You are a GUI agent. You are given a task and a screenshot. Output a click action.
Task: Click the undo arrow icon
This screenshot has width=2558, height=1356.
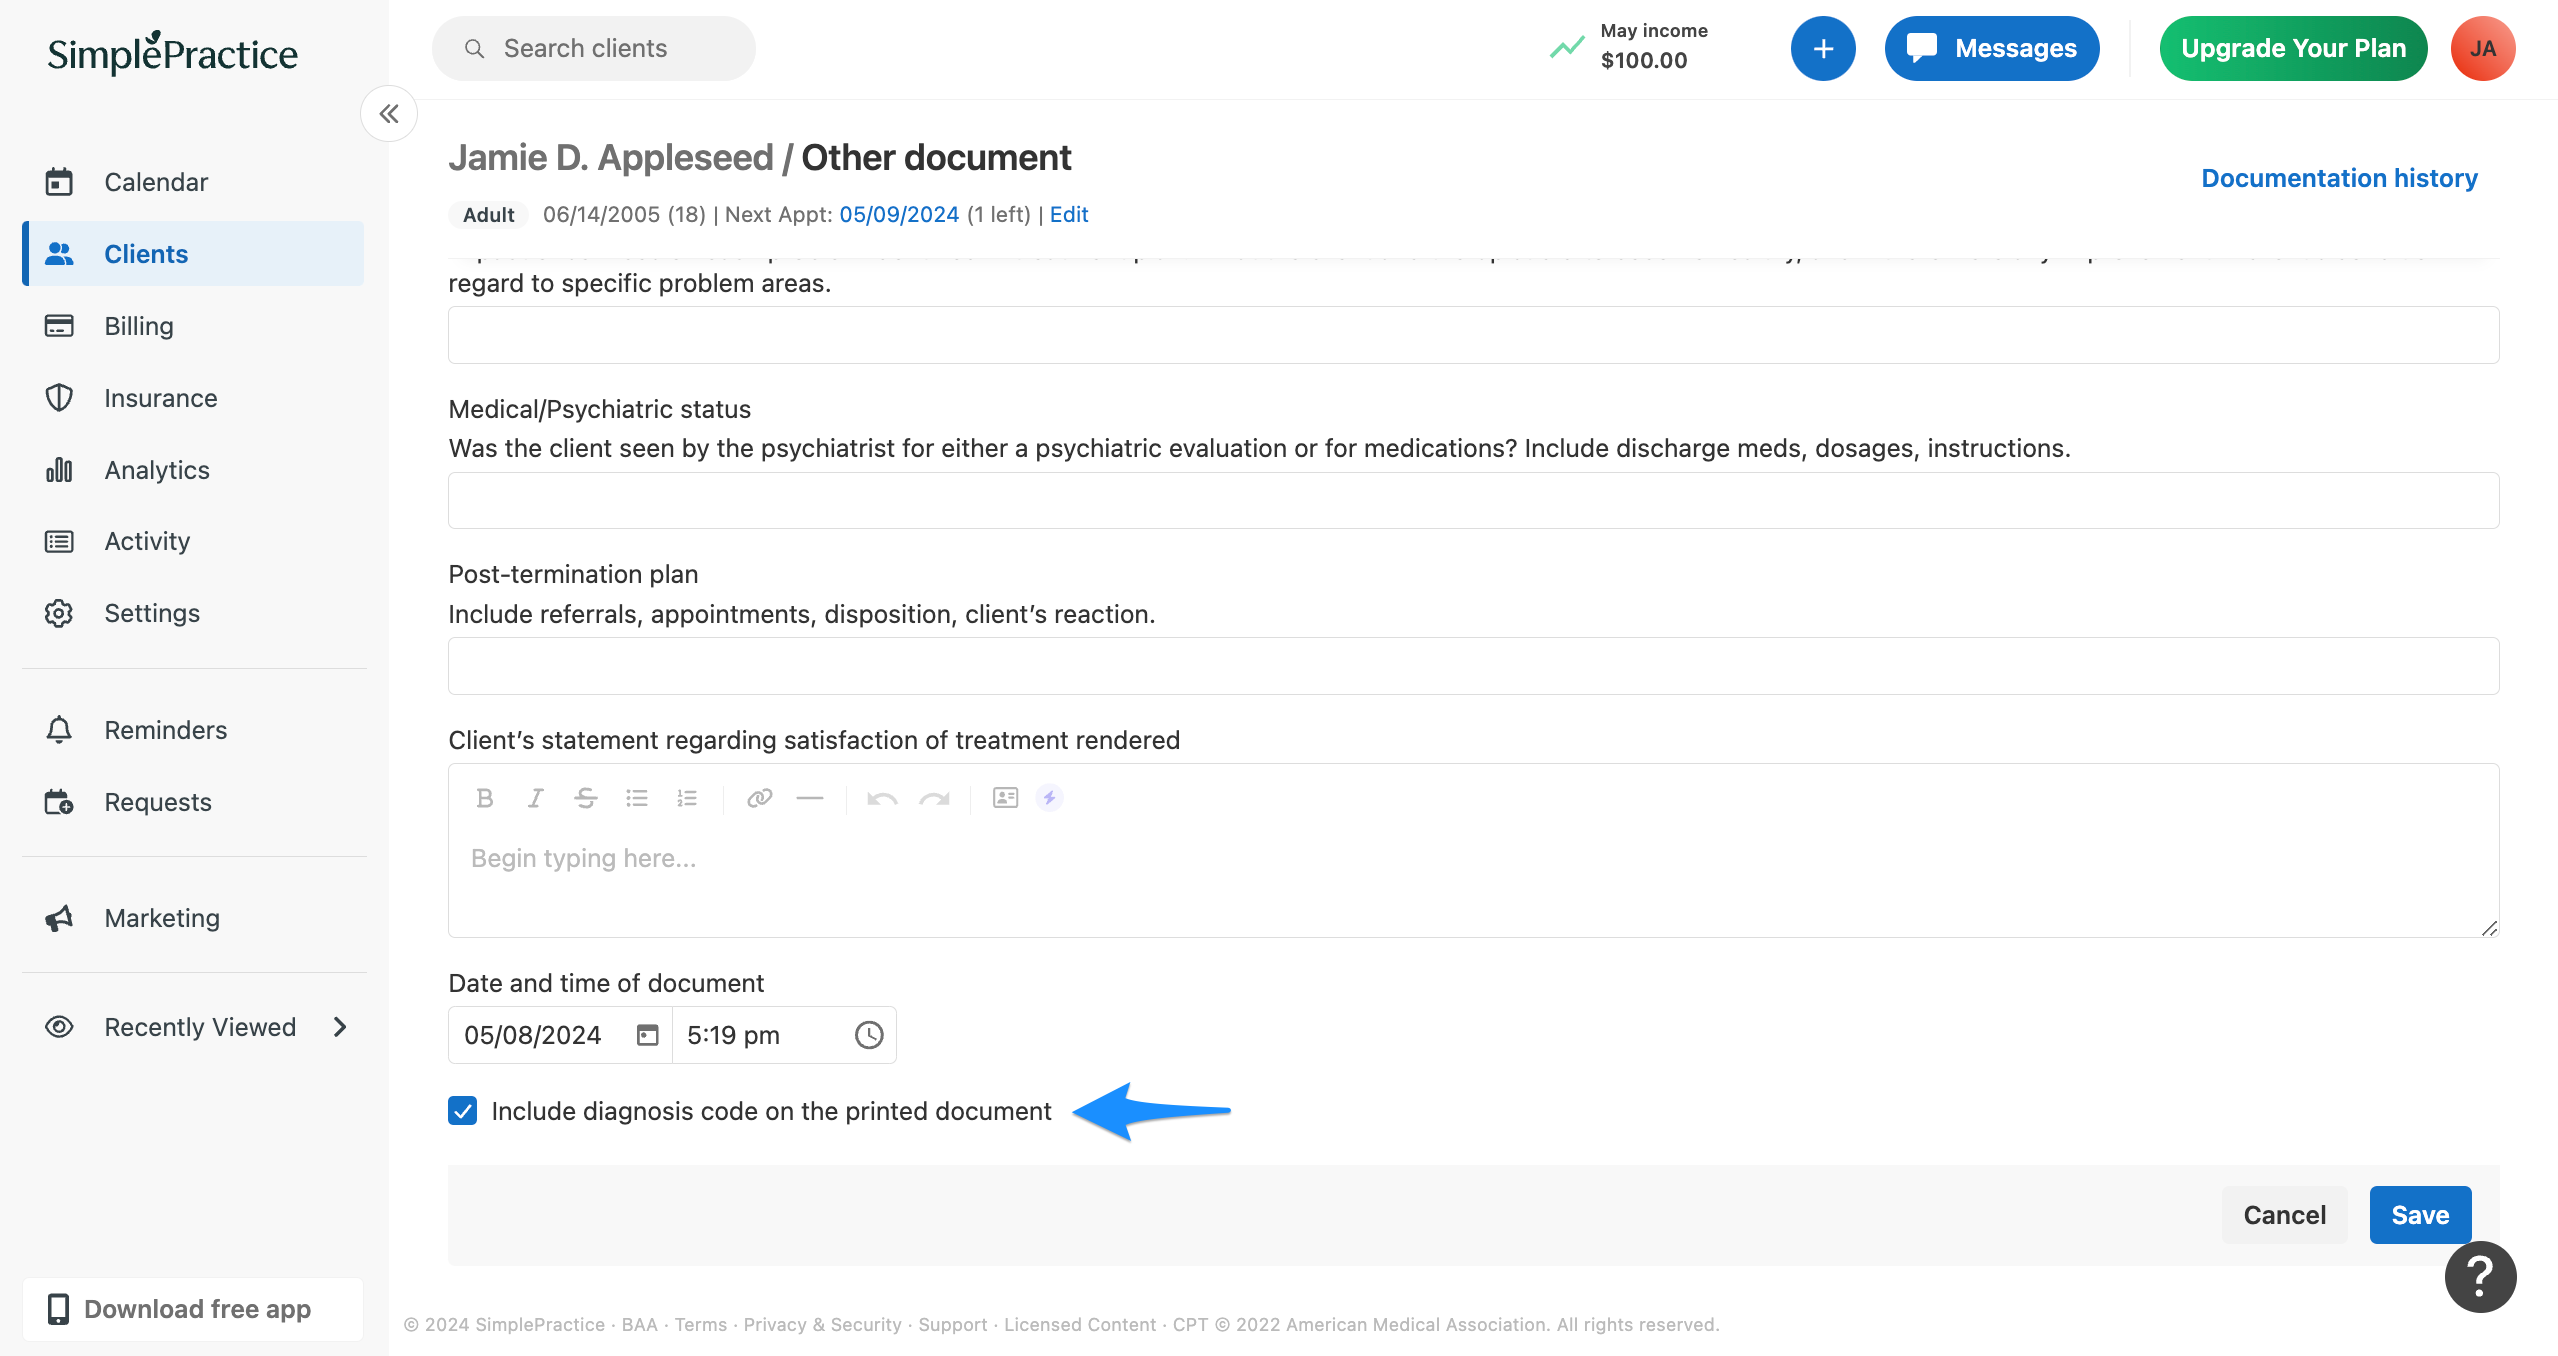pyautogui.click(x=882, y=798)
